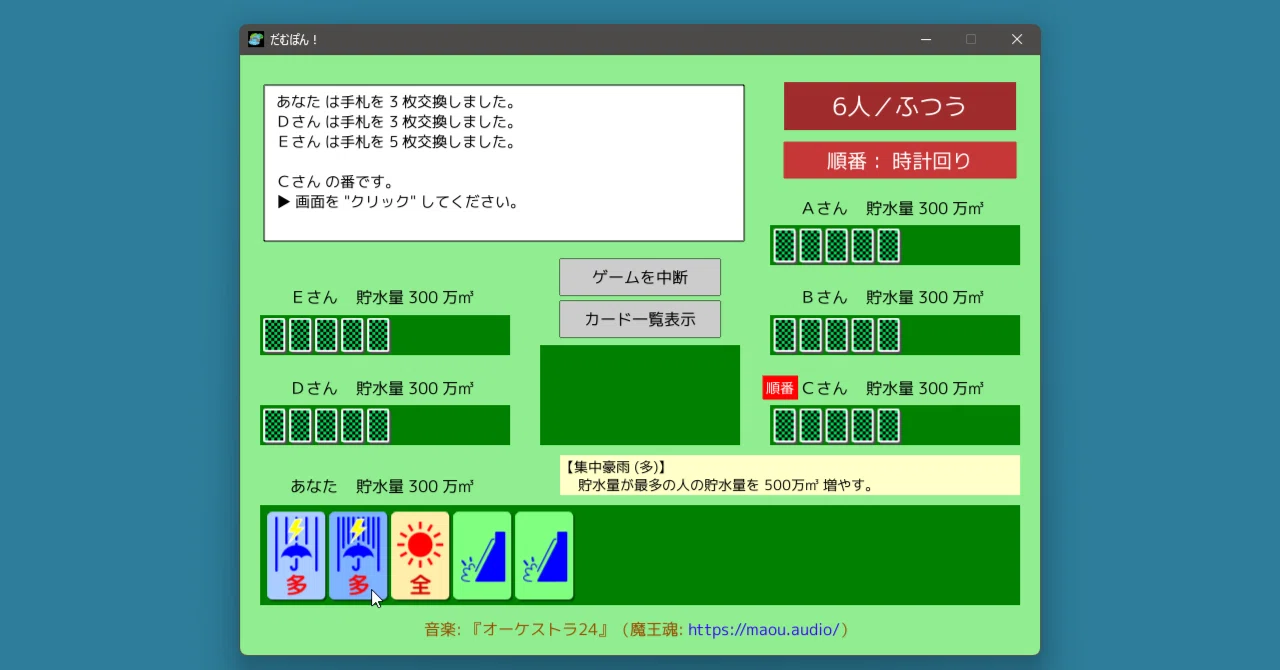The image size is (1280, 670).
Task: Click Eさん's leftmost face-down card
Action: 274,335
